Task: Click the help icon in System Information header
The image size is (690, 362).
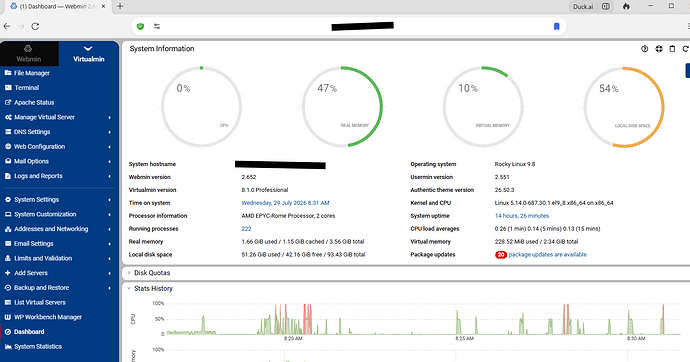Action: coord(644,49)
